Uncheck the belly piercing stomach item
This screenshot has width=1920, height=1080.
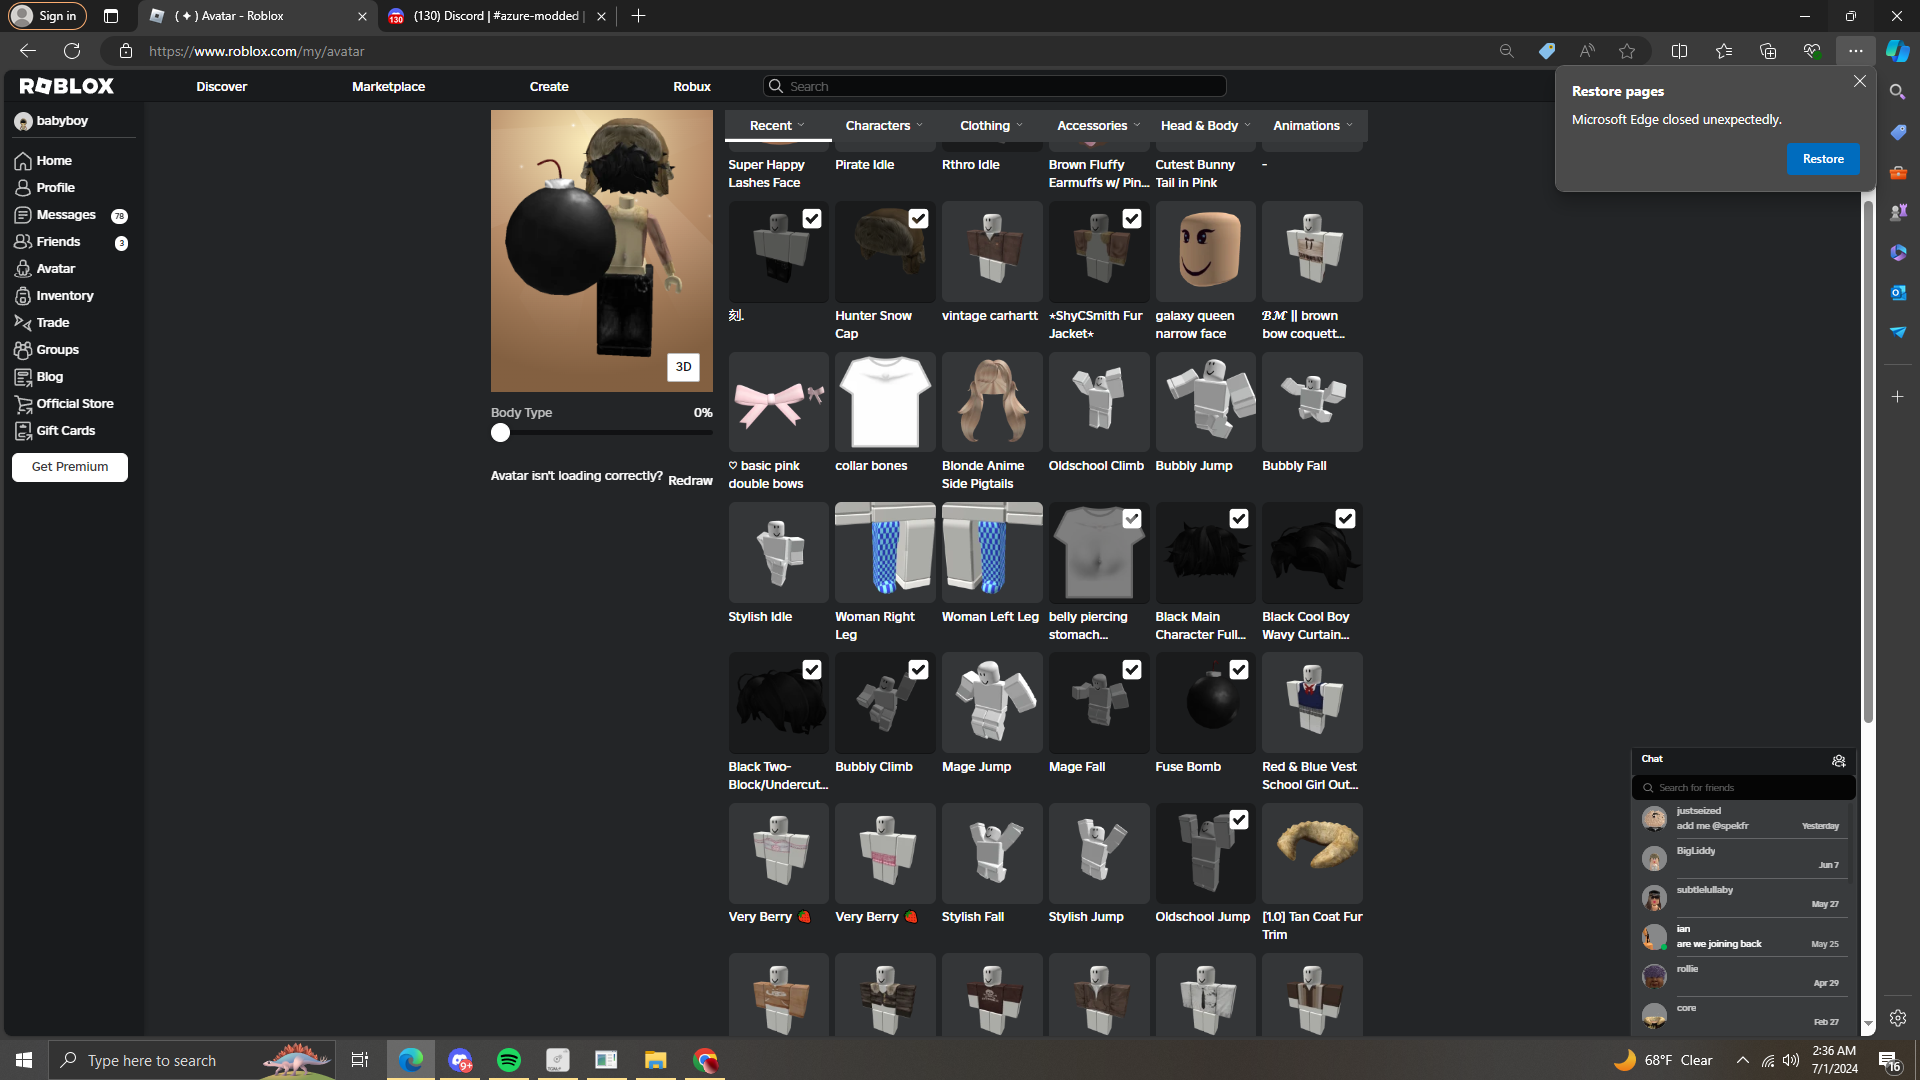coord(1131,519)
